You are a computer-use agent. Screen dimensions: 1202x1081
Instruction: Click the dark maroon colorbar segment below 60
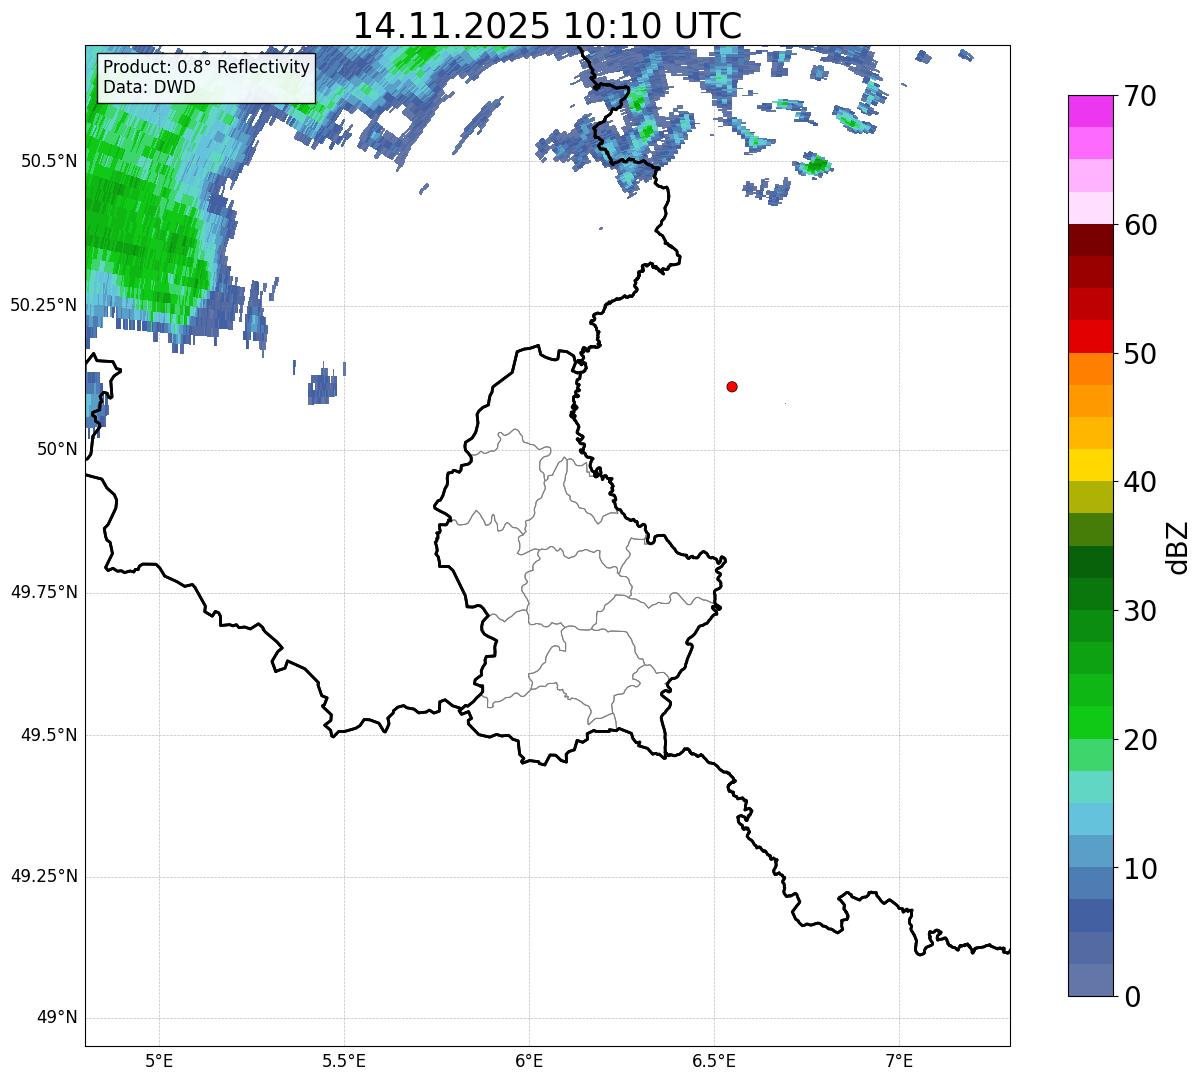click(x=1090, y=240)
